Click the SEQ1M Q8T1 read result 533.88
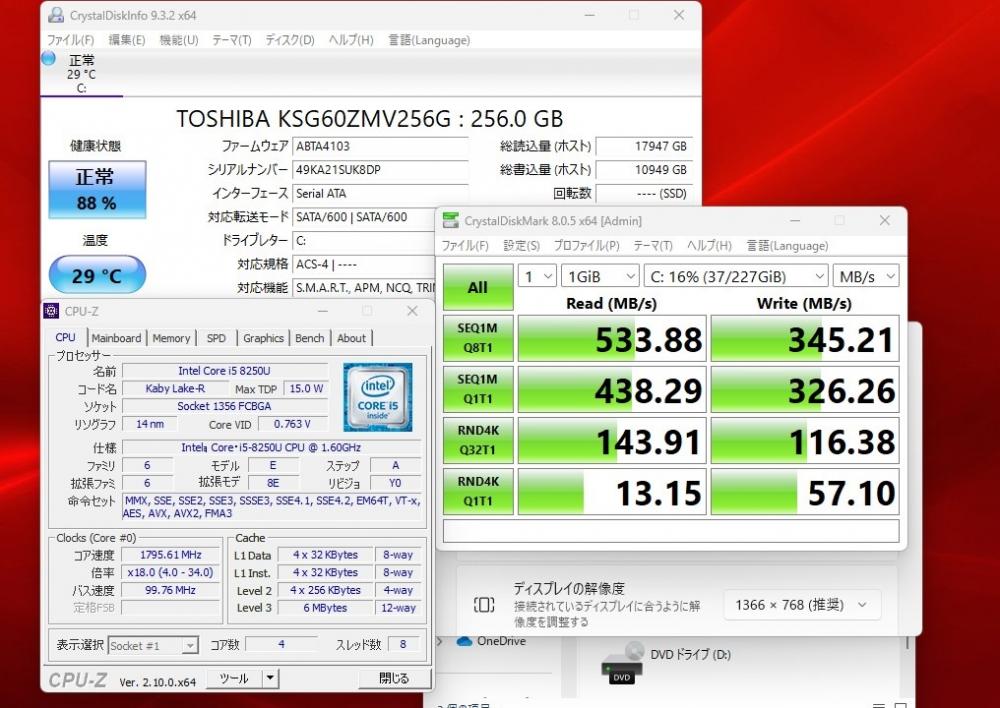The width and height of the screenshot is (1000, 708). [x=612, y=339]
